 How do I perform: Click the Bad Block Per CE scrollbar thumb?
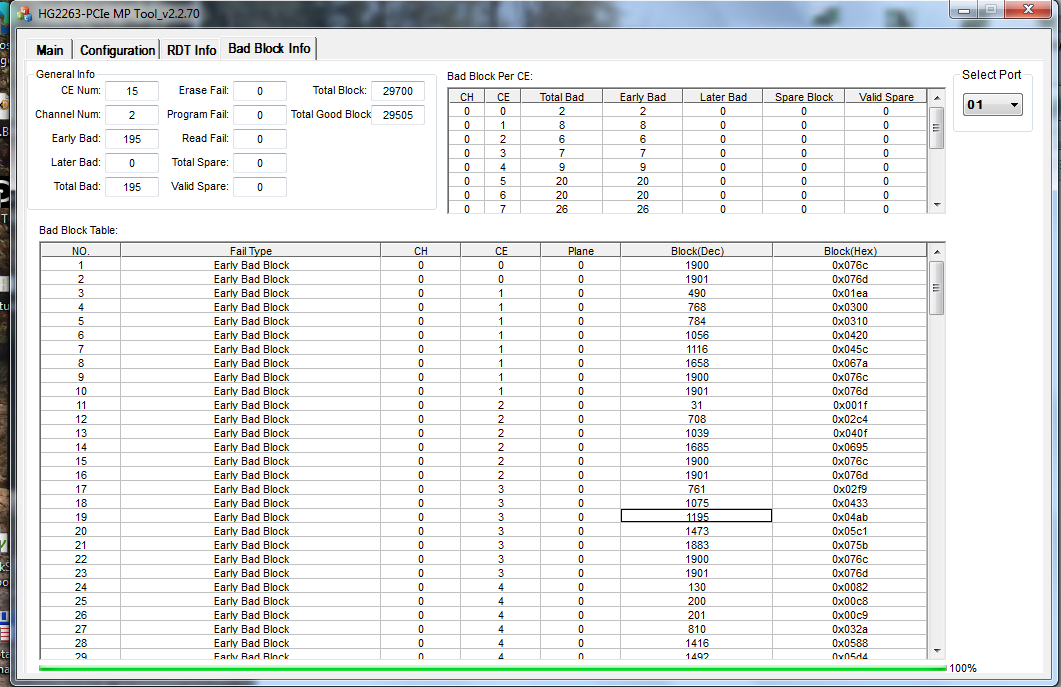coord(937,127)
